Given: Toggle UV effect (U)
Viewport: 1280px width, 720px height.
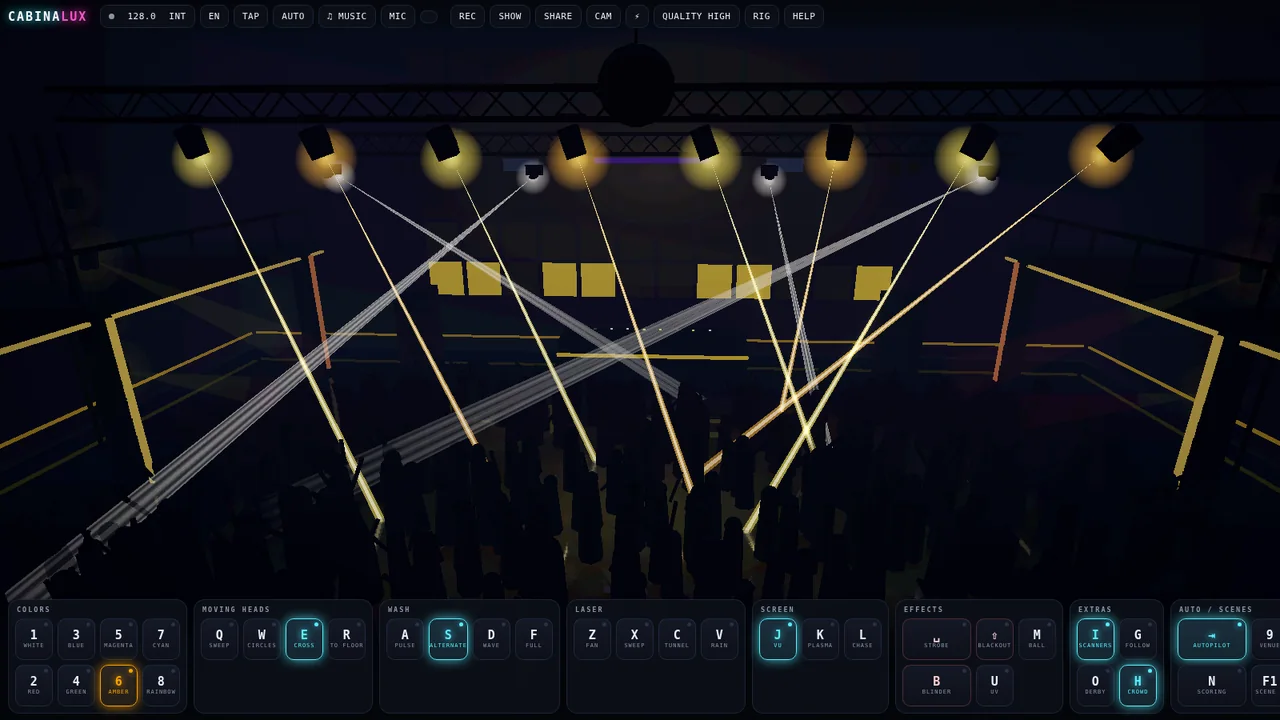Looking at the screenshot, I should [x=994, y=685].
